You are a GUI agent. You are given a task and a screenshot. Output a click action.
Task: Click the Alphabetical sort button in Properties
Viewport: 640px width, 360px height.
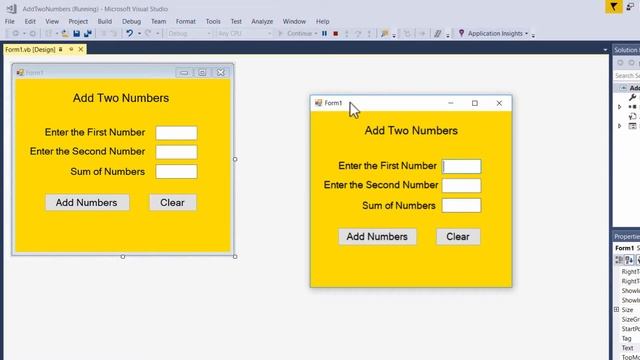click(629, 260)
